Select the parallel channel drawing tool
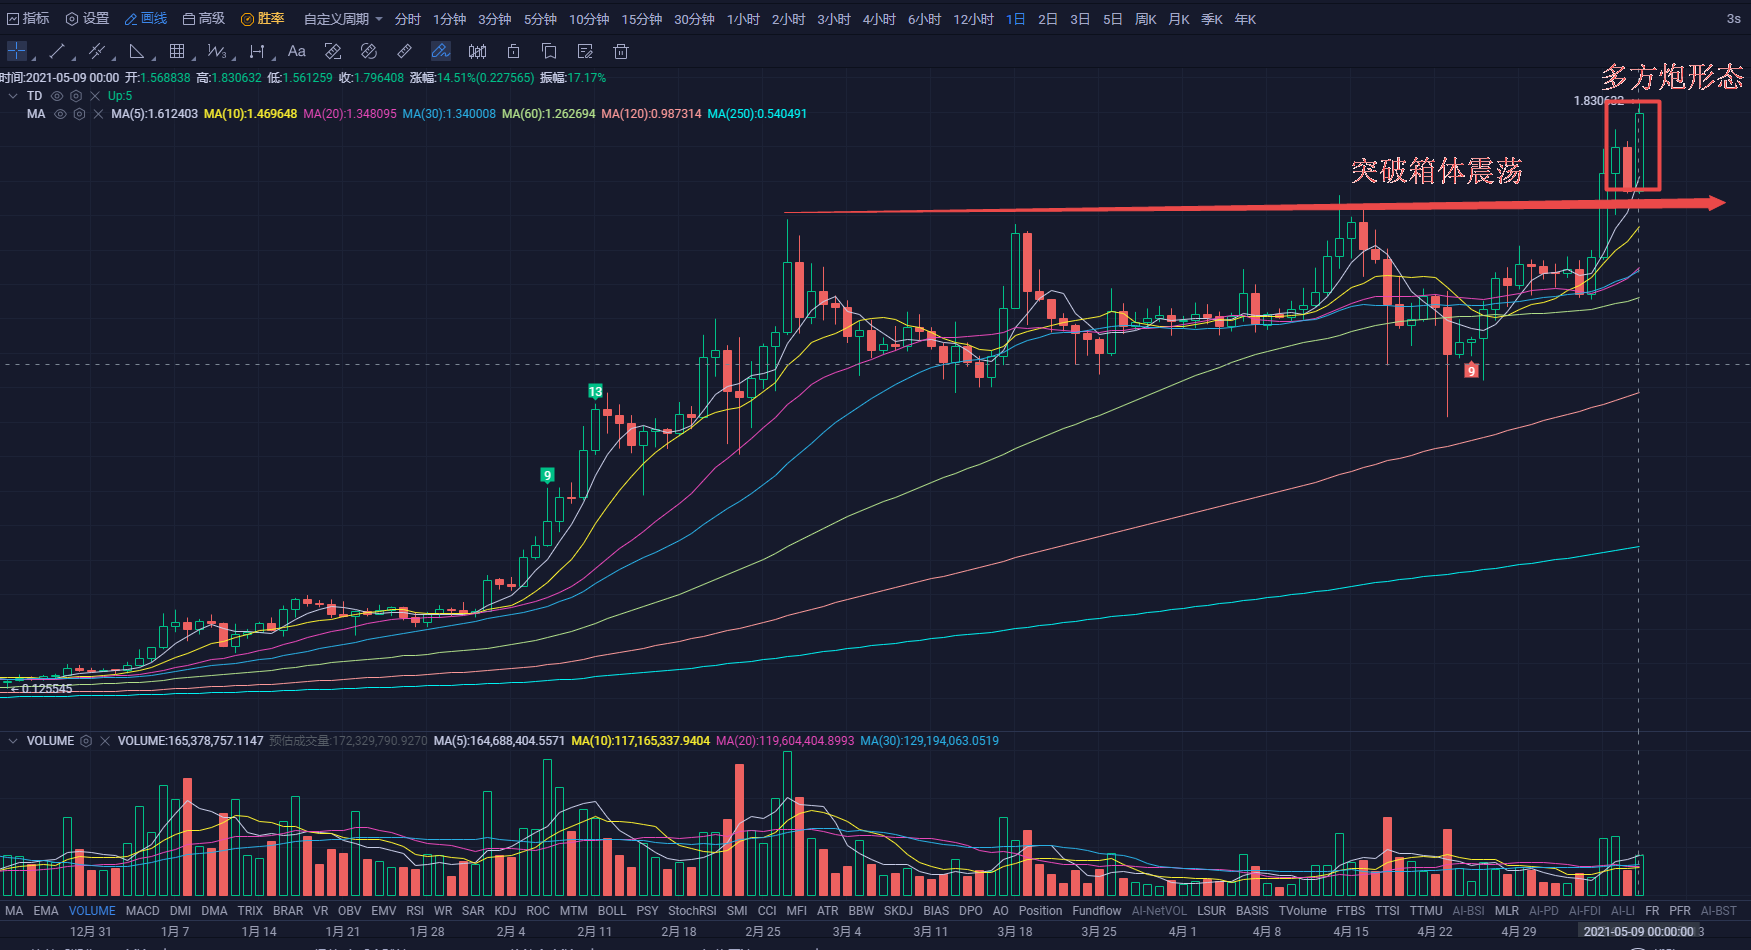 tap(96, 51)
